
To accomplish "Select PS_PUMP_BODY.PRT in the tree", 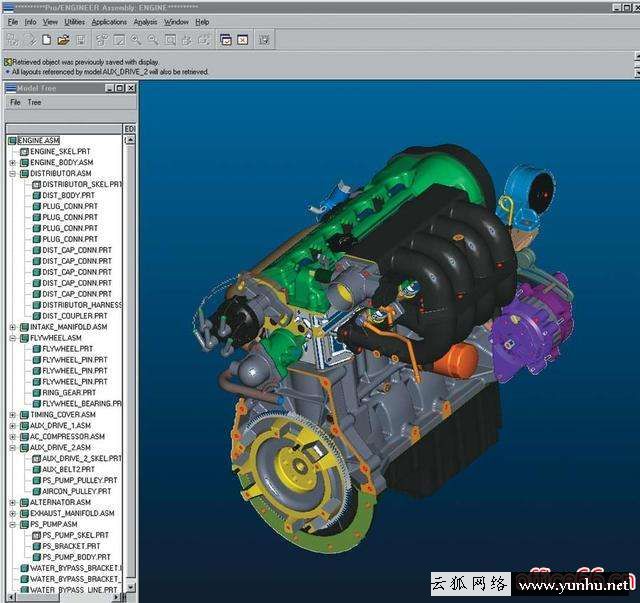I will (x=76, y=557).
